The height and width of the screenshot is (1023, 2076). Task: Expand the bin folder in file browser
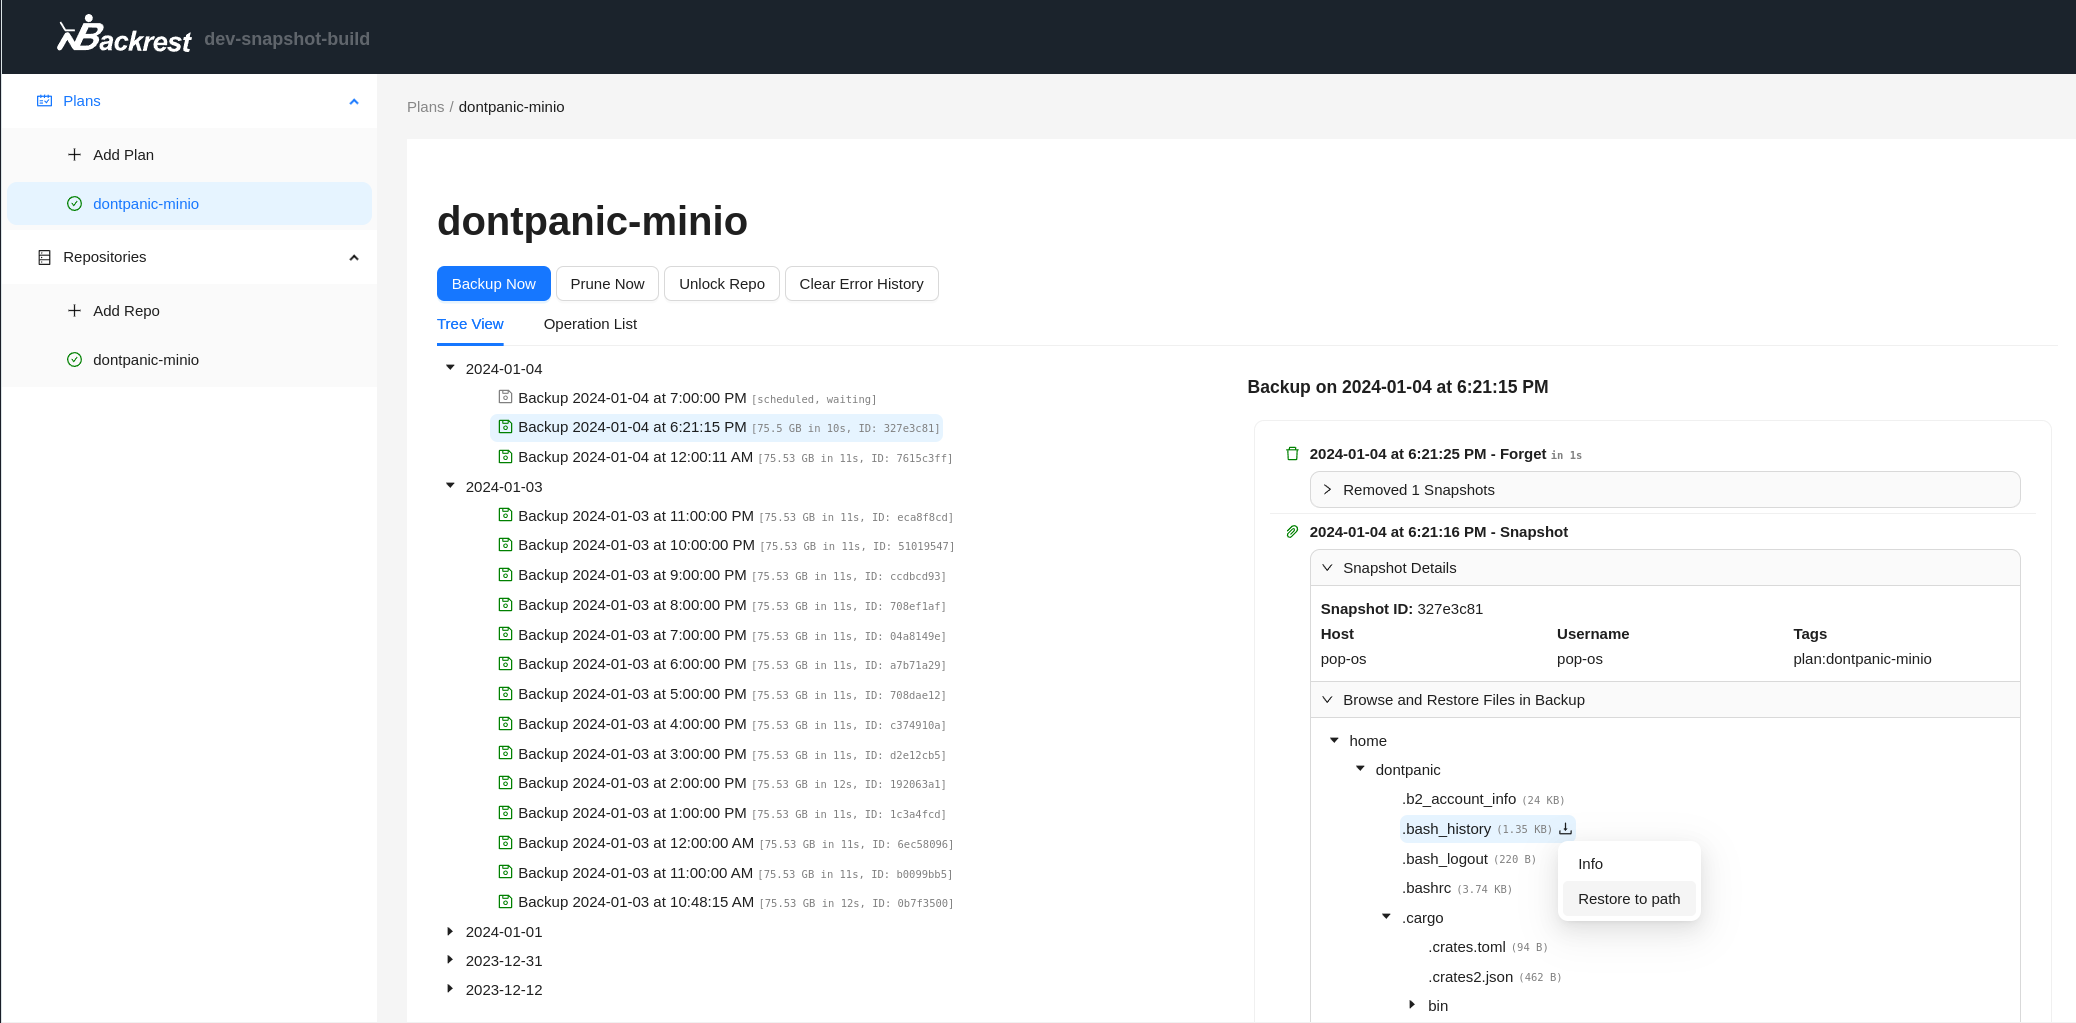coord(1412,1005)
